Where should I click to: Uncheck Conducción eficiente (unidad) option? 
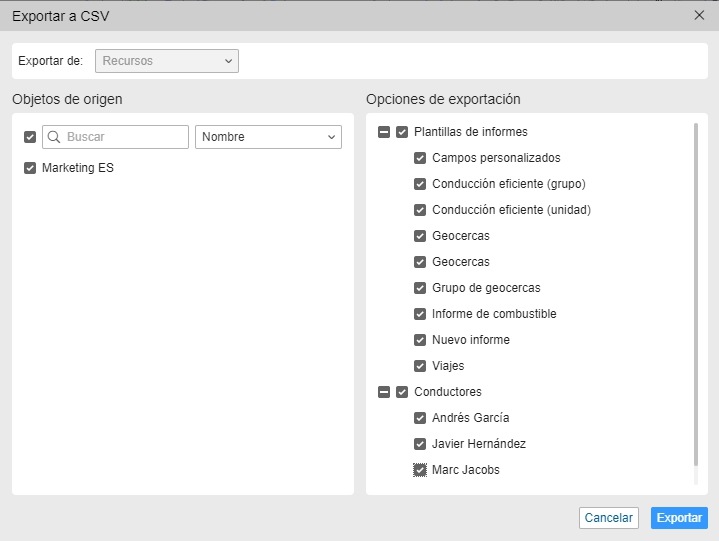click(420, 210)
